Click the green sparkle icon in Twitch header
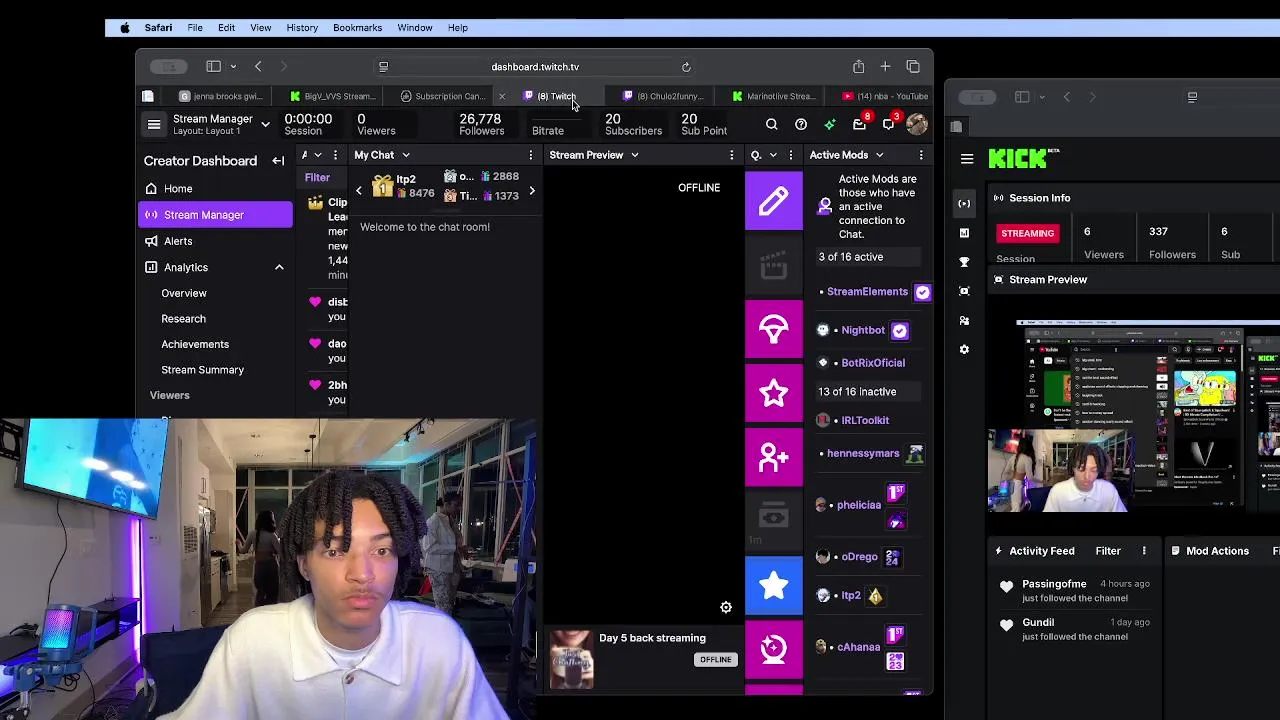1280x720 pixels. point(830,125)
